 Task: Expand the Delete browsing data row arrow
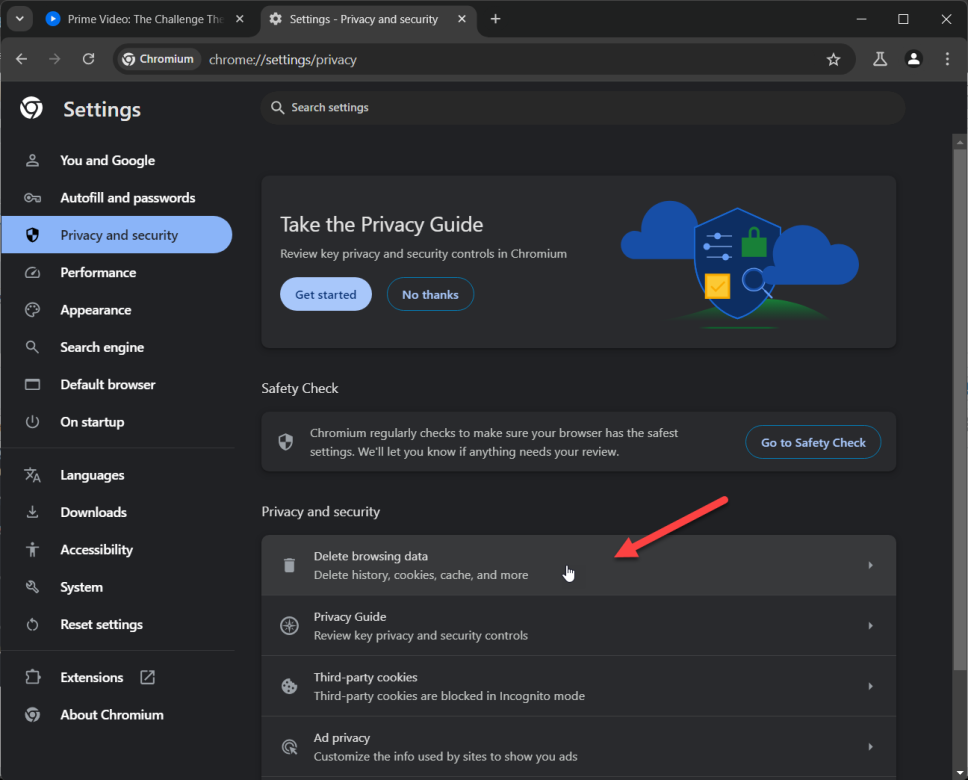coord(870,565)
